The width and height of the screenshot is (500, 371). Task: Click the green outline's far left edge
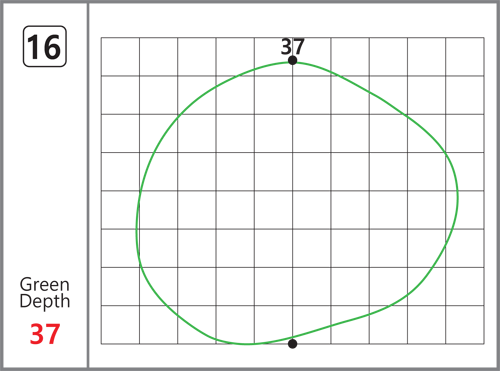(x=136, y=230)
